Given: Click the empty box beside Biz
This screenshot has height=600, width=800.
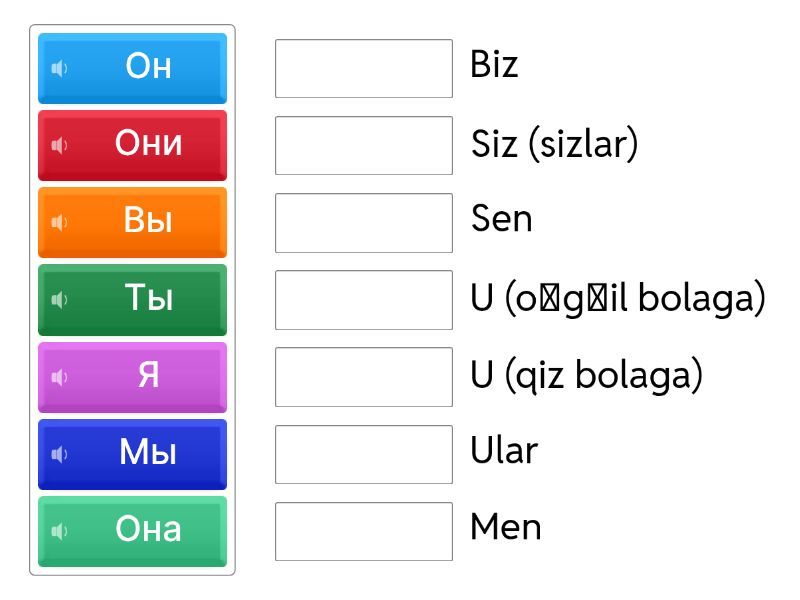Looking at the screenshot, I should (x=364, y=68).
